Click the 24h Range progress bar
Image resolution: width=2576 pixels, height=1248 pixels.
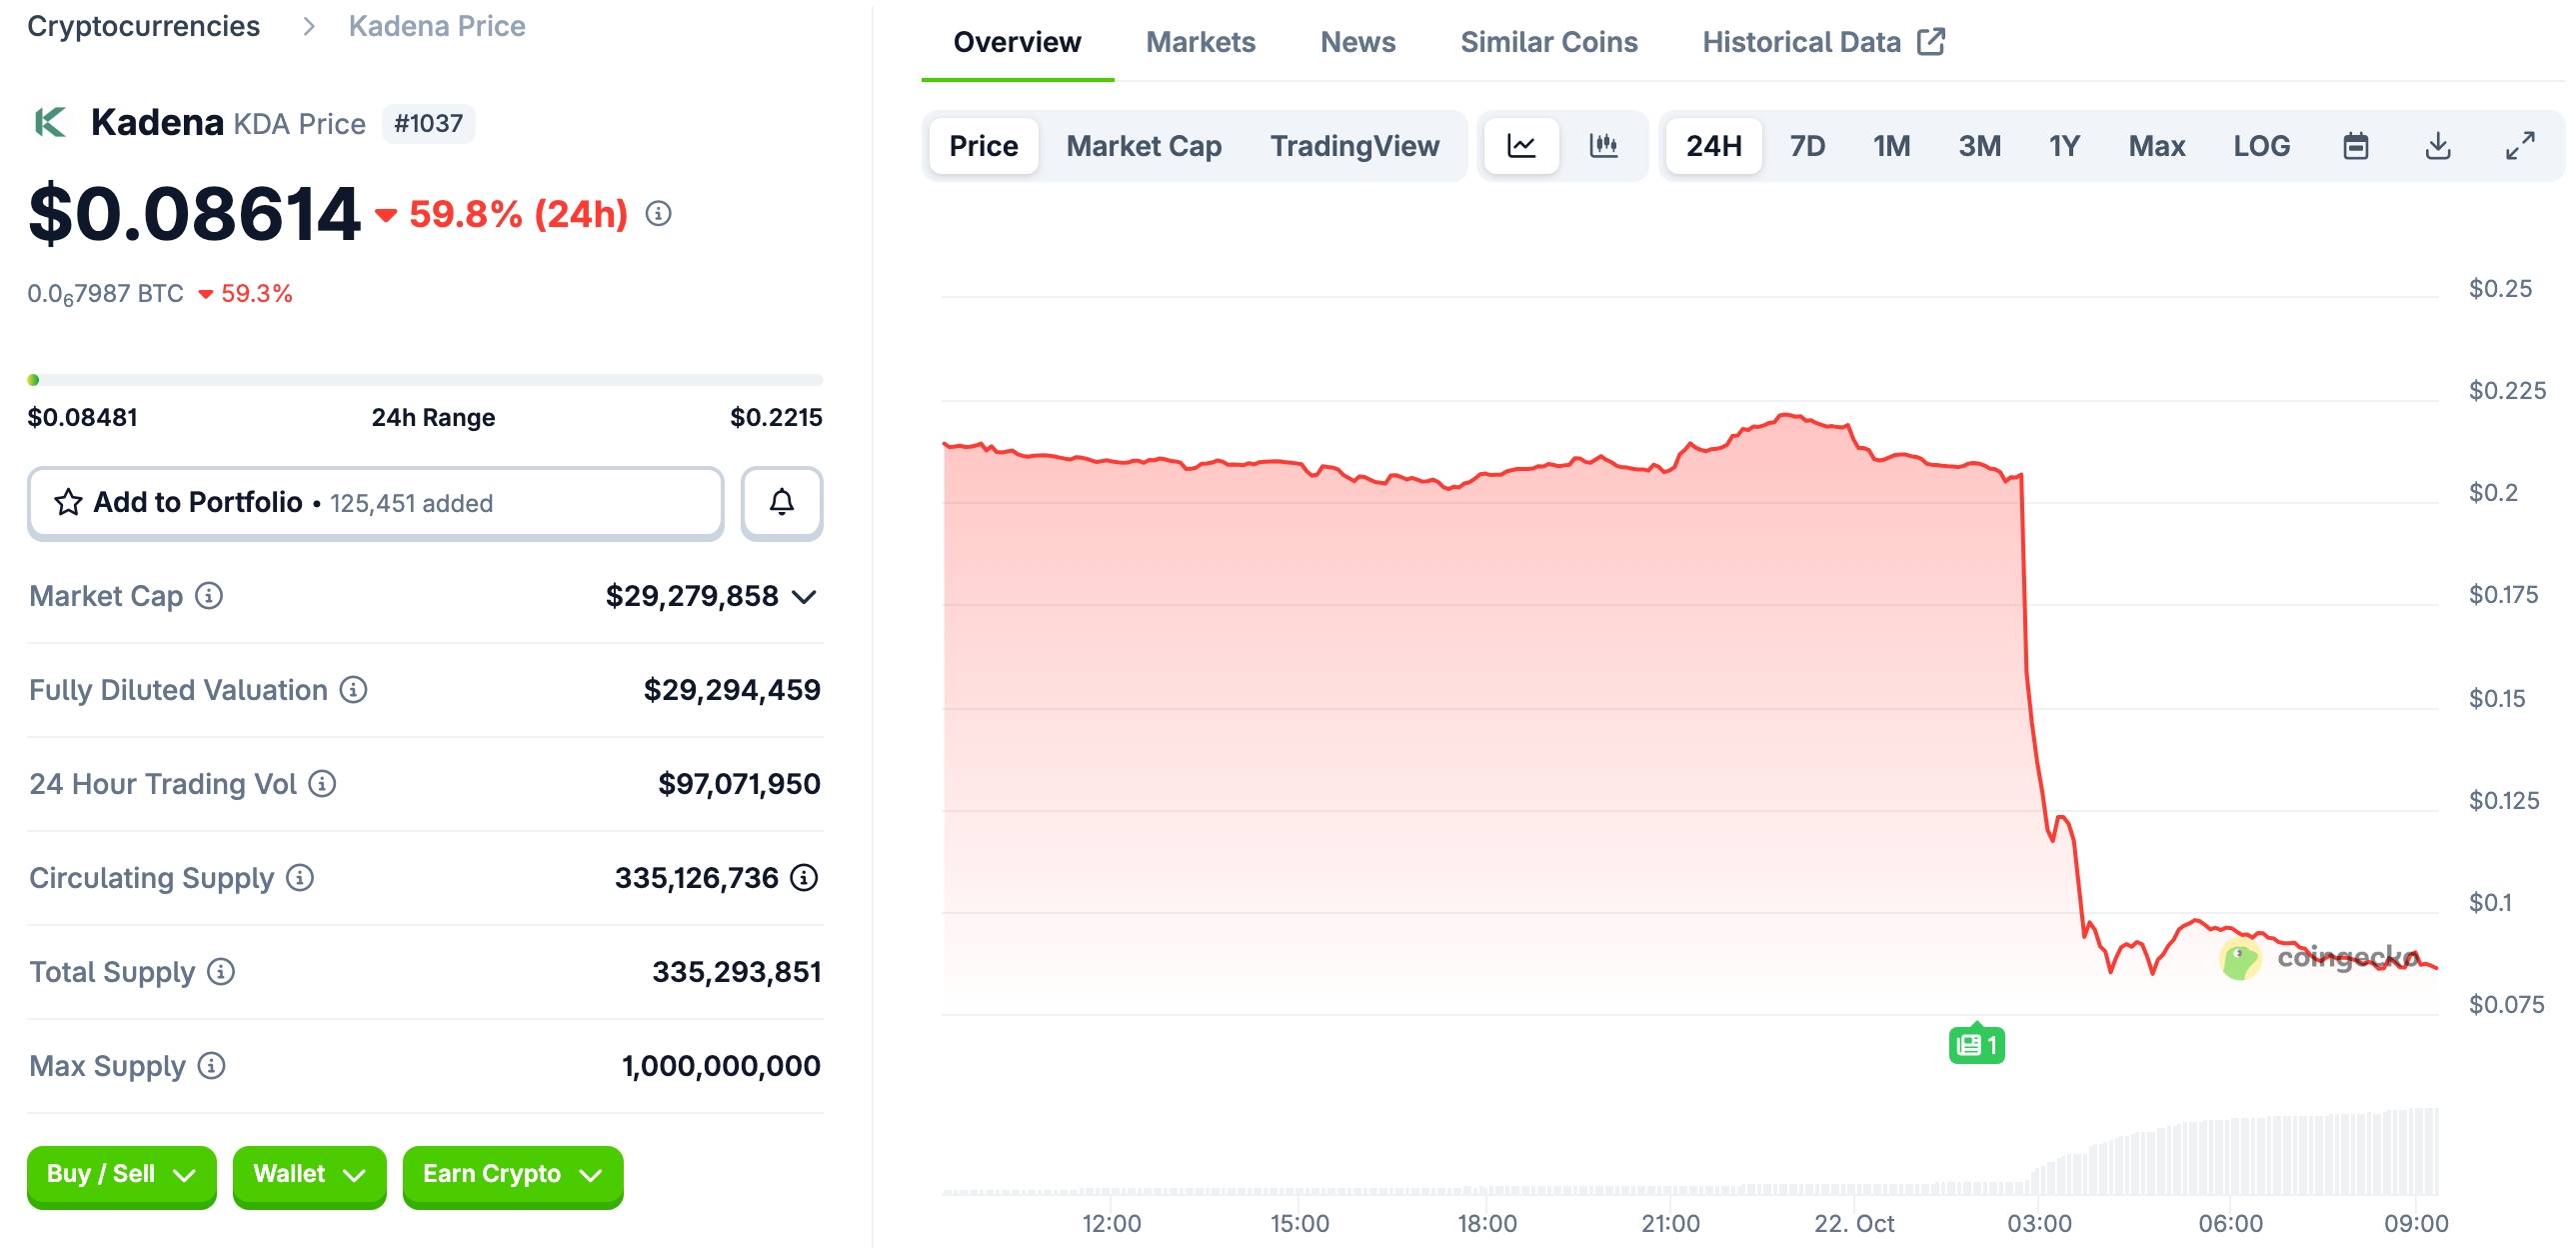point(425,380)
